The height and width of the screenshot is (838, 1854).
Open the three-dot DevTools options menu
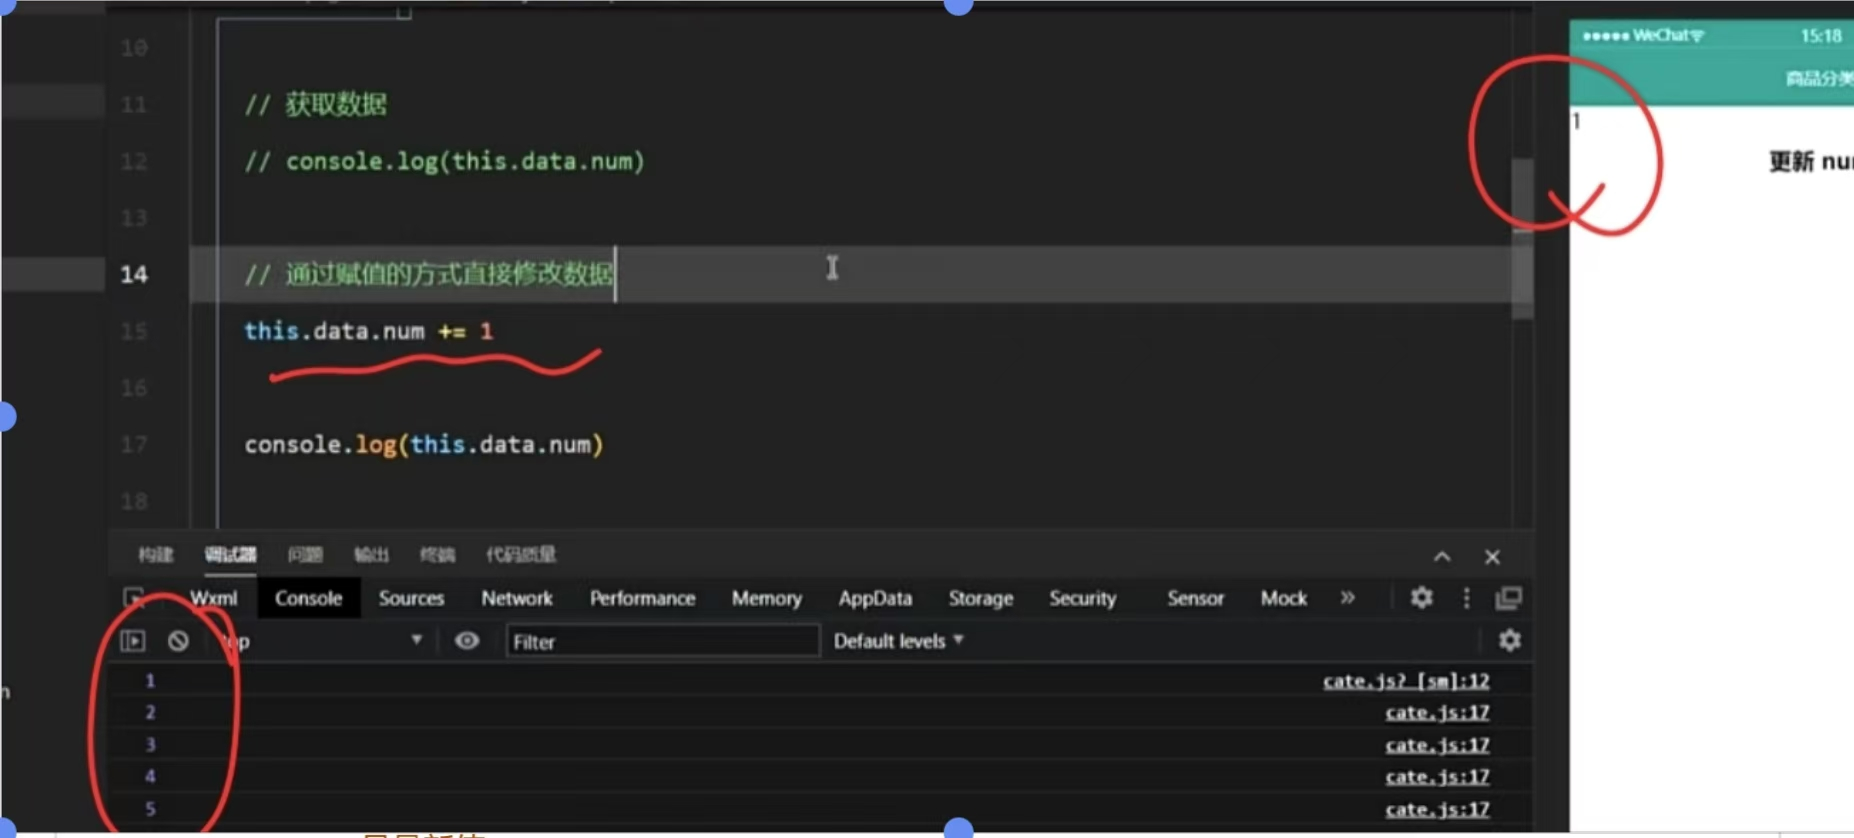click(x=1466, y=598)
